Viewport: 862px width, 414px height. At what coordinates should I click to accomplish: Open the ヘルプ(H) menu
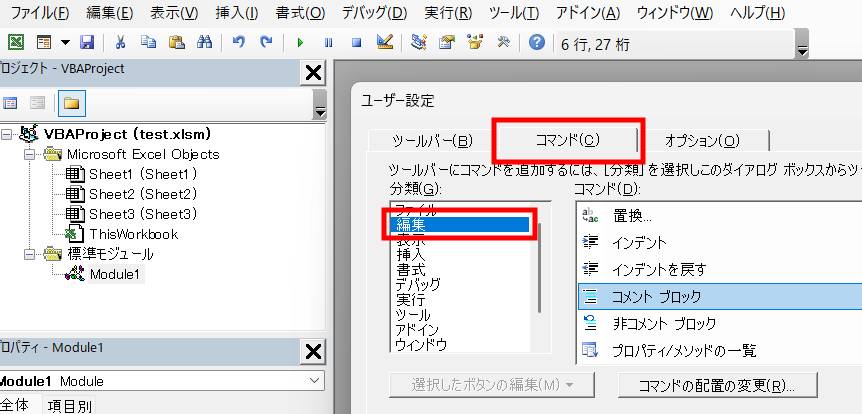pyautogui.click(x=757, y=13)
